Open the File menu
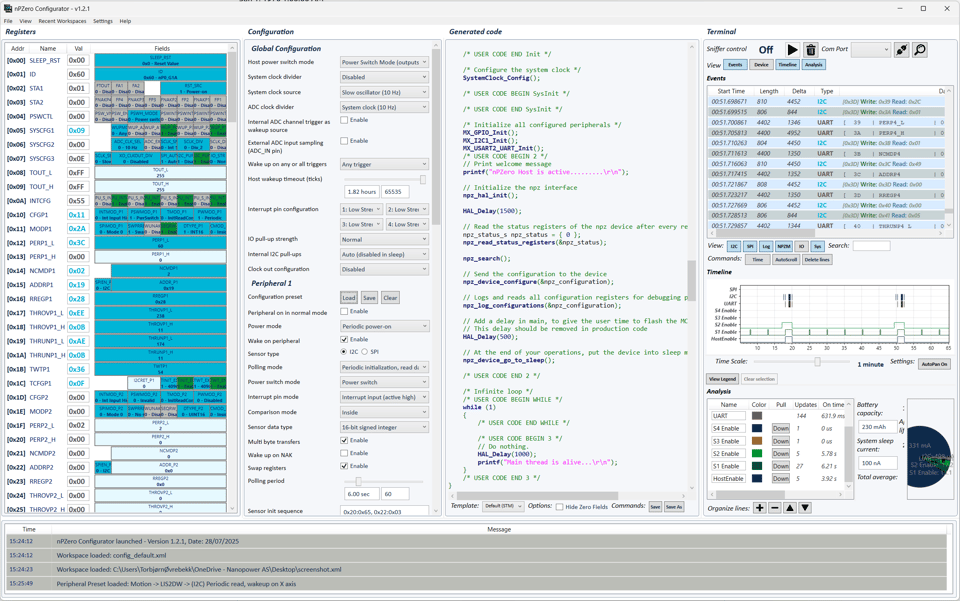Viewport: 960px width, 601px height. point(8,21)
